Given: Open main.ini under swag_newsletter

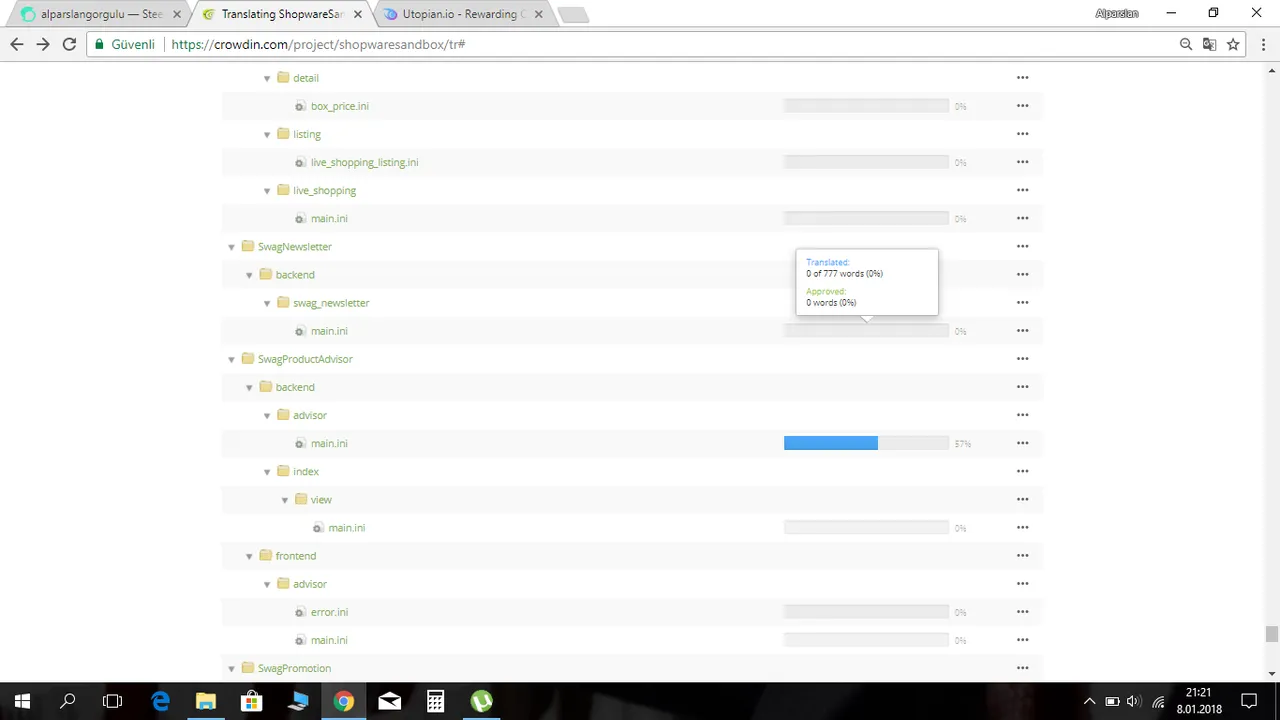Looking at the screenshot, I should tap(329, 331).
